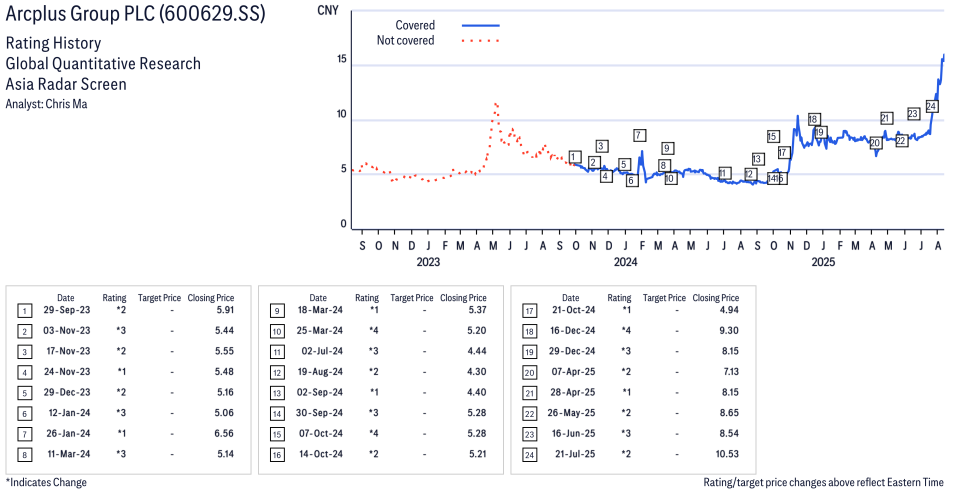Click the 5.91 closing price value
The width and height of the screenshot is (955, 489).
tap(225, 310)
